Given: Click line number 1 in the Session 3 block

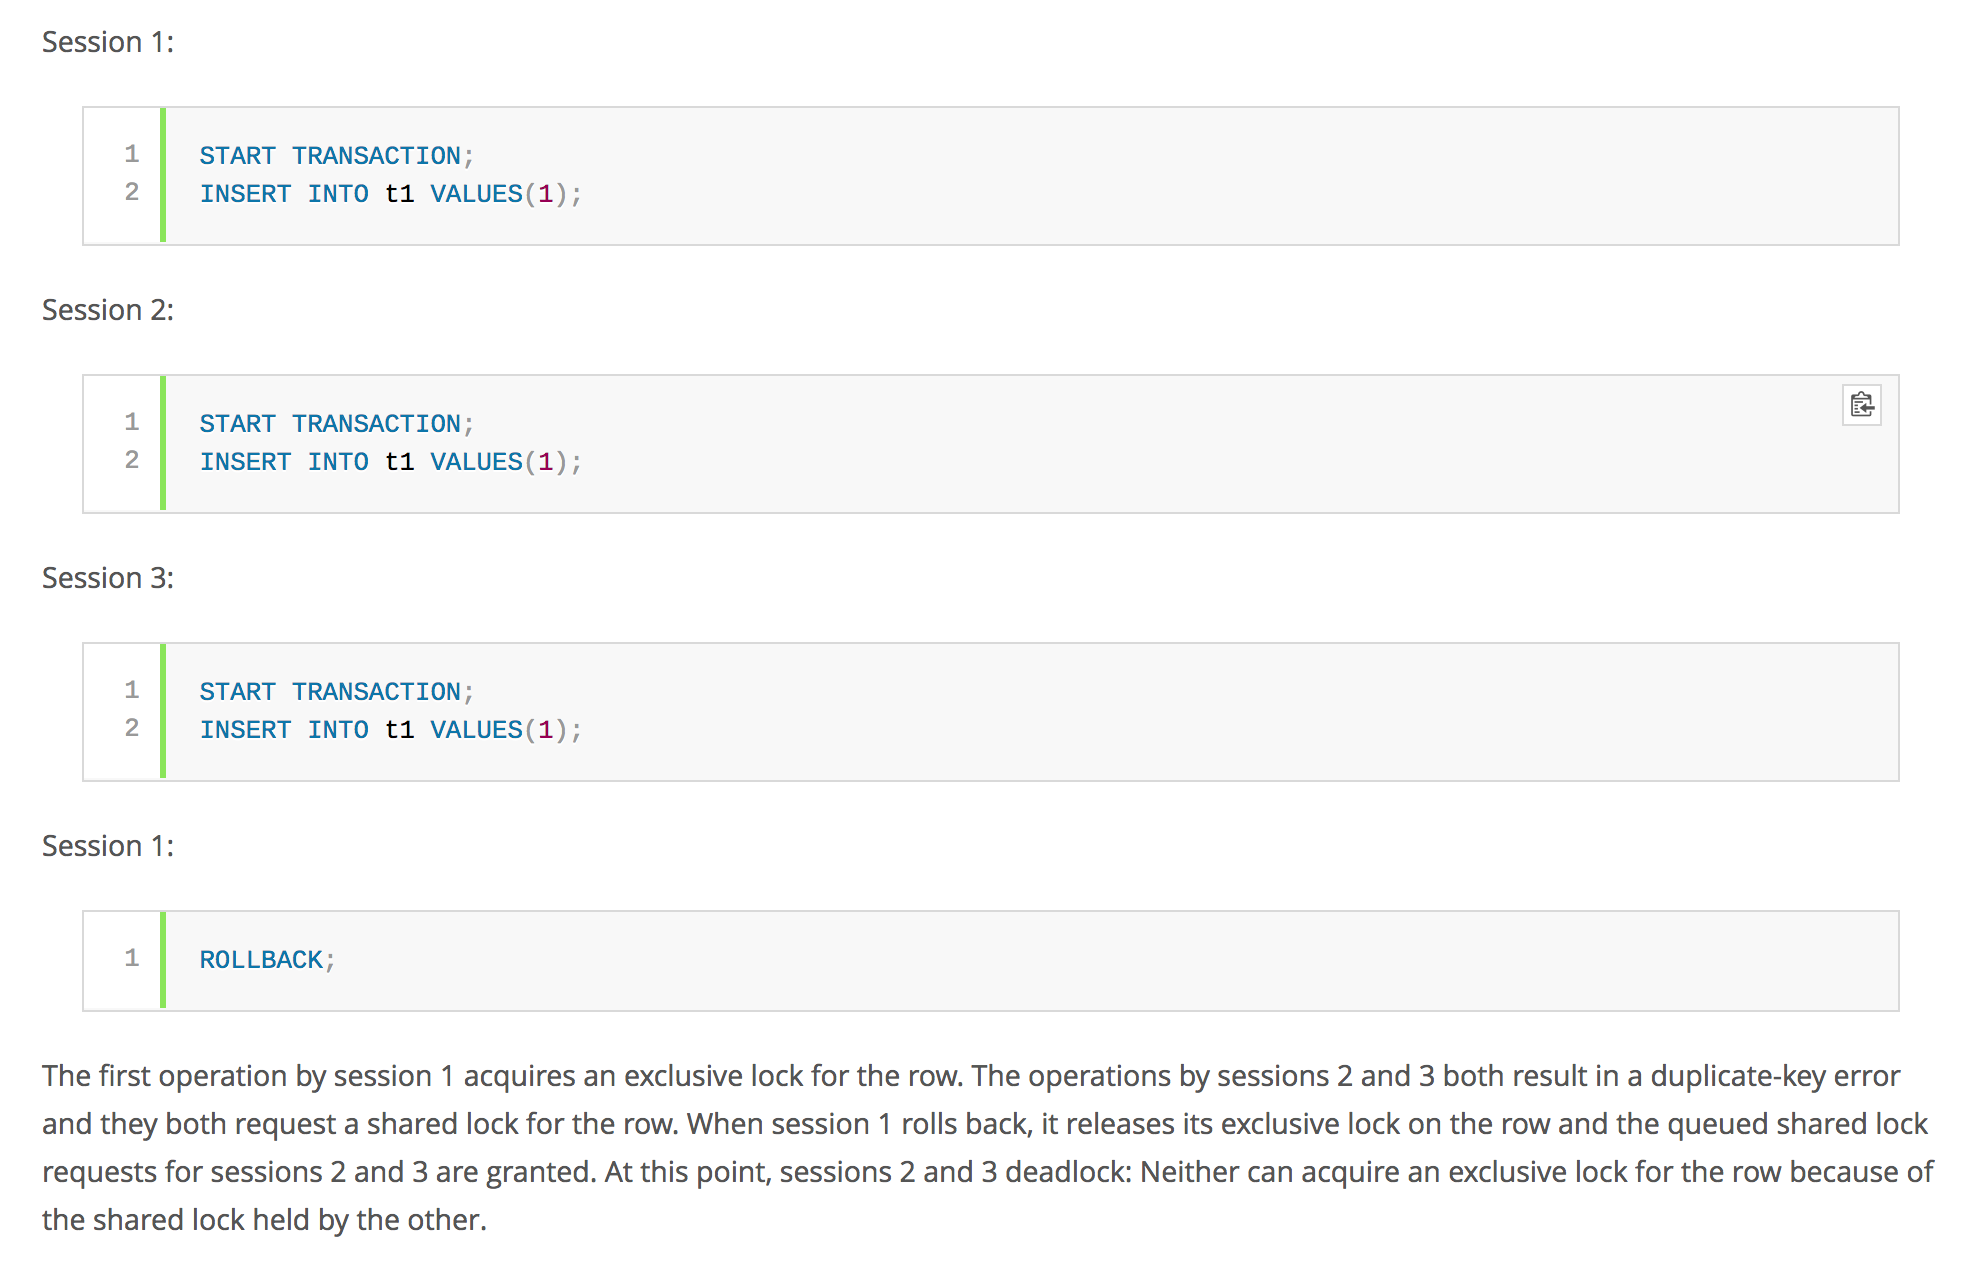Looking at the screenshot, I should [x=132, y=690].
